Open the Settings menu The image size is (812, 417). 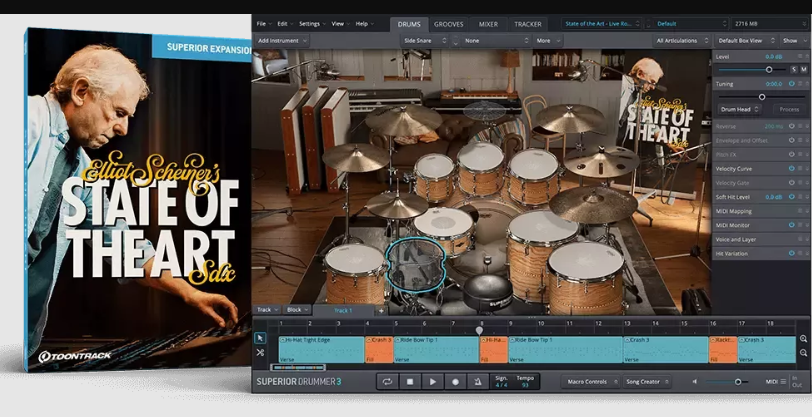coord(312,24)
